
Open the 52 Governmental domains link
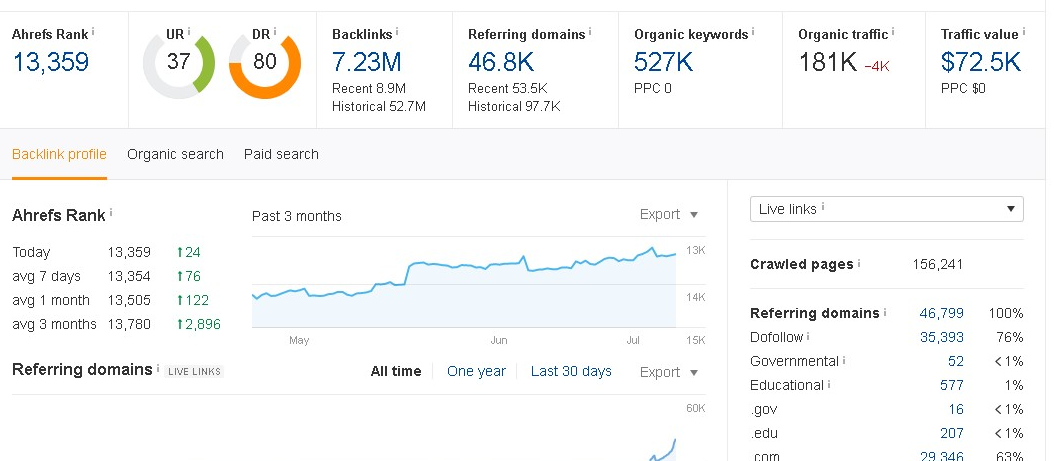(955, 361)
